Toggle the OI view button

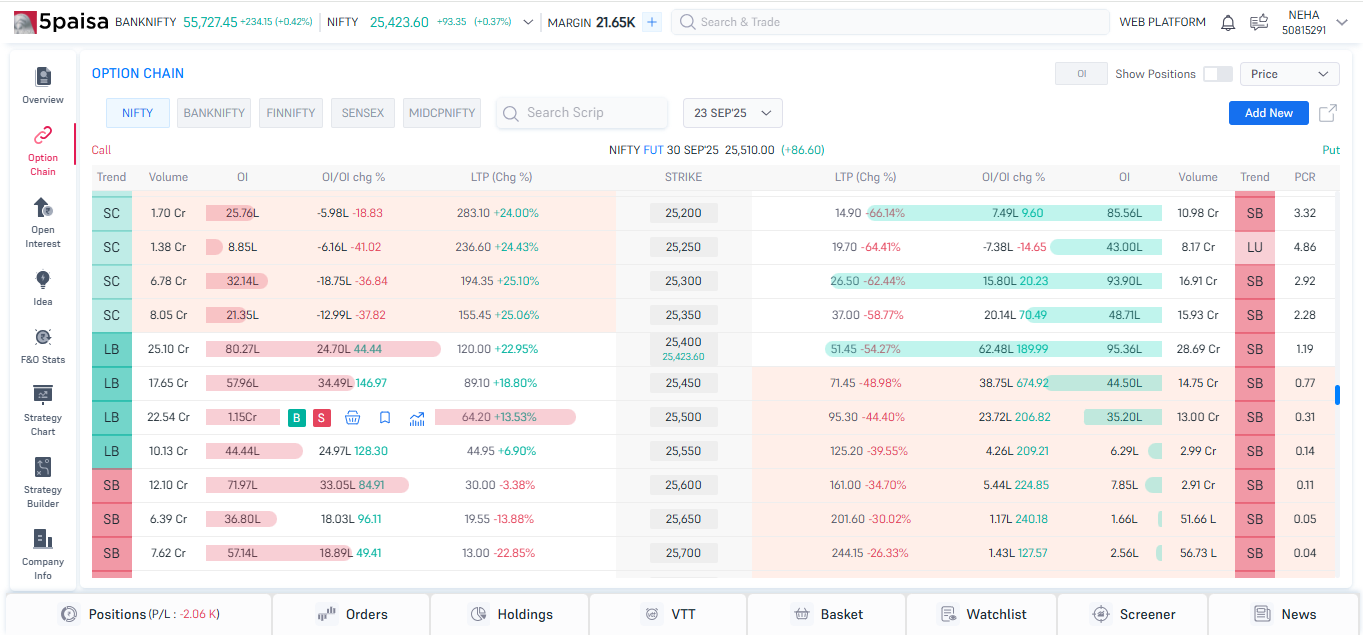(x=1081, y=74)
